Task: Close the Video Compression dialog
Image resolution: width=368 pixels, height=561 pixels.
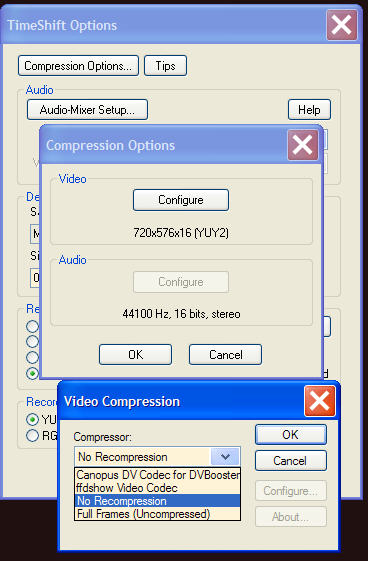Action: pyautogui.click(x=319, y=401)
